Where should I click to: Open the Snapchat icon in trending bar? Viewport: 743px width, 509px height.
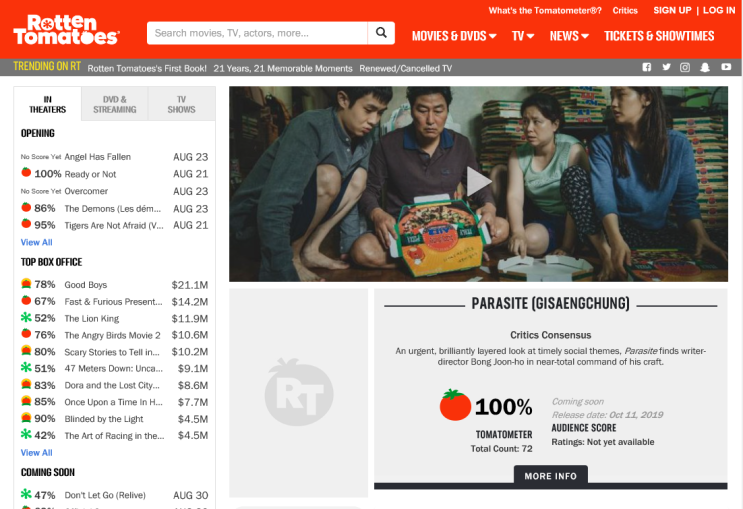tap(705, 67)
